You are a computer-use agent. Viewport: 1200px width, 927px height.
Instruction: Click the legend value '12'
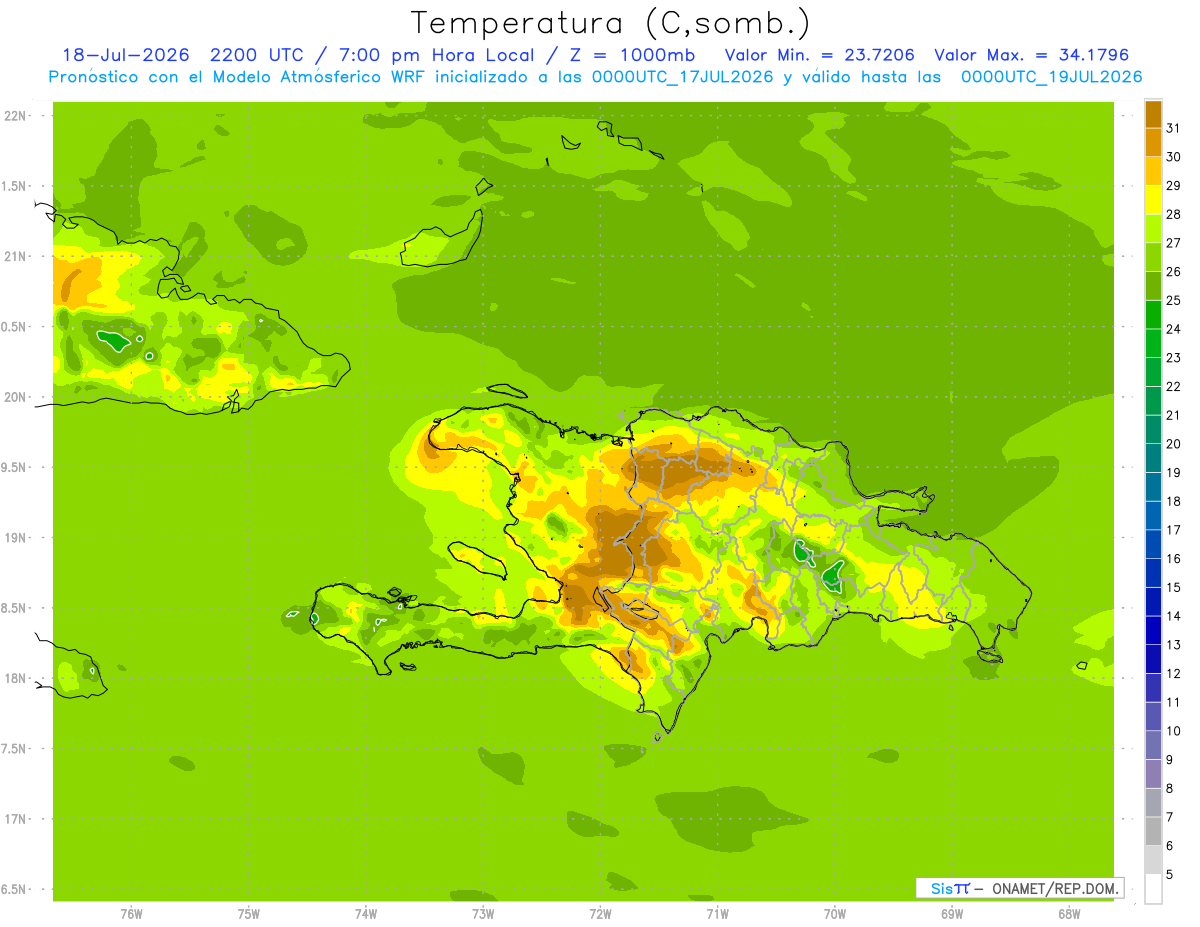pos(1174,674)
